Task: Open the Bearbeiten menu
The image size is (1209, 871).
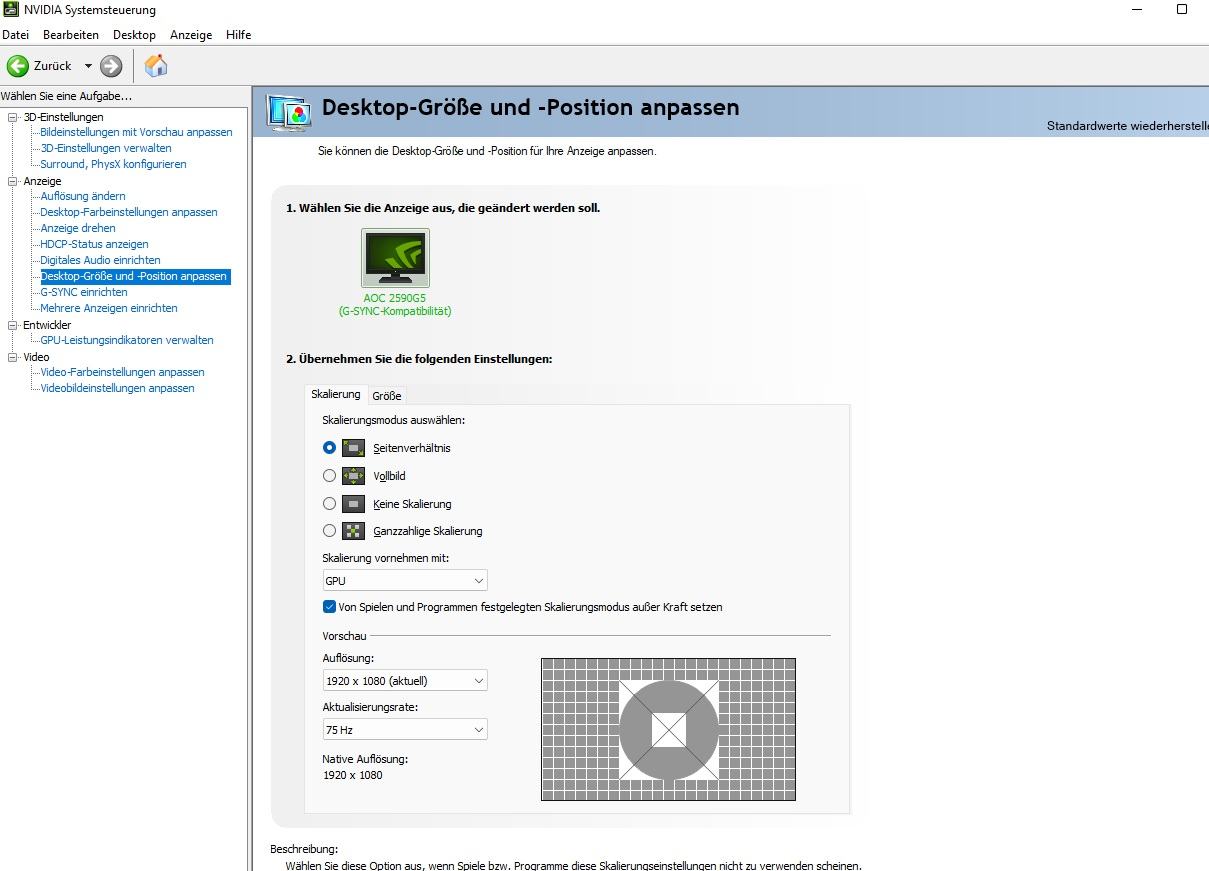Action: click(71, 35)
